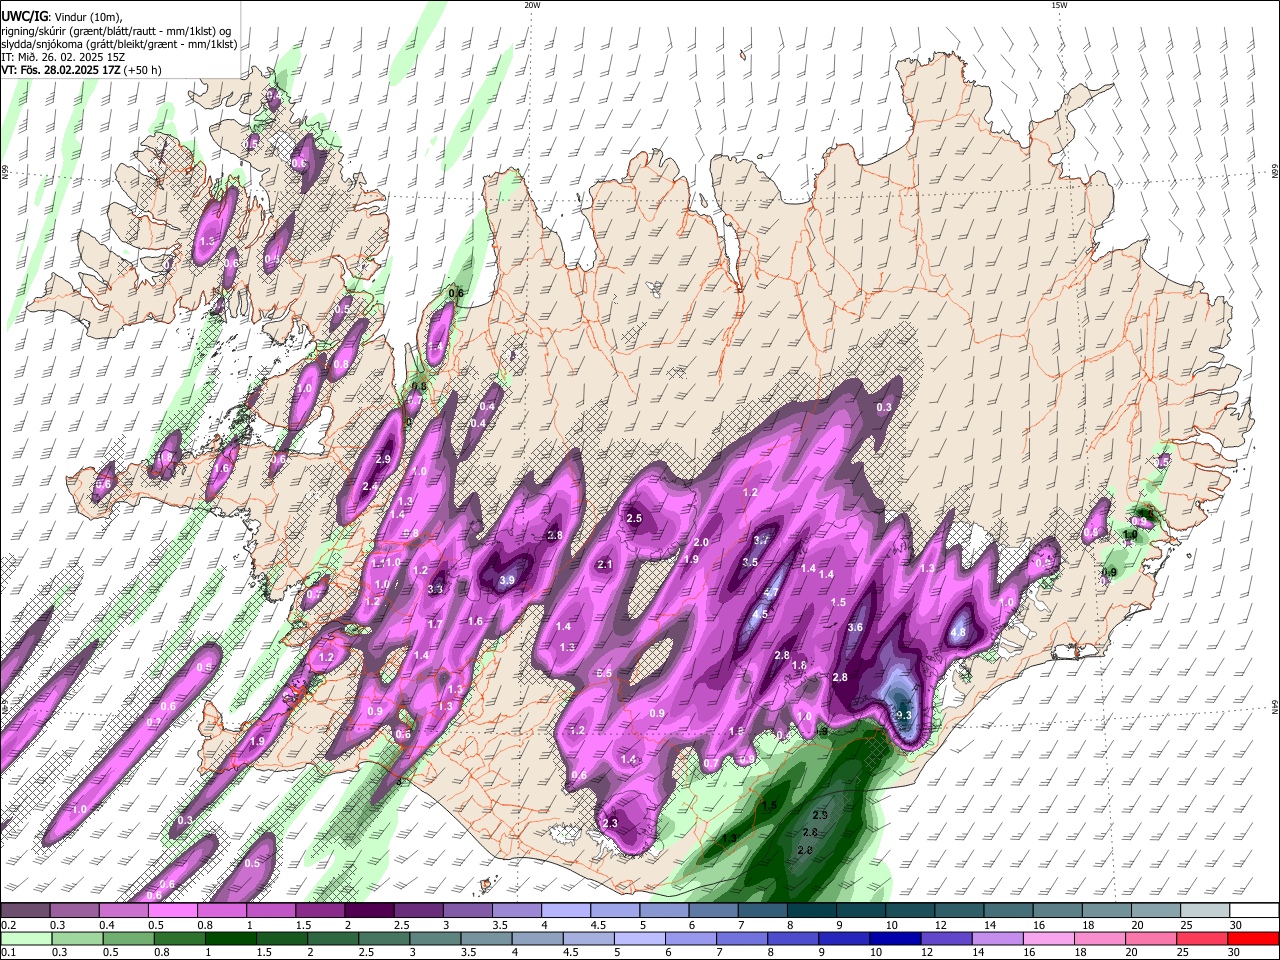This screenshot has width=1280, height=960.
Task: Click the pale pink 0.5 swatch in upper legend
Action: click(172, 911)
